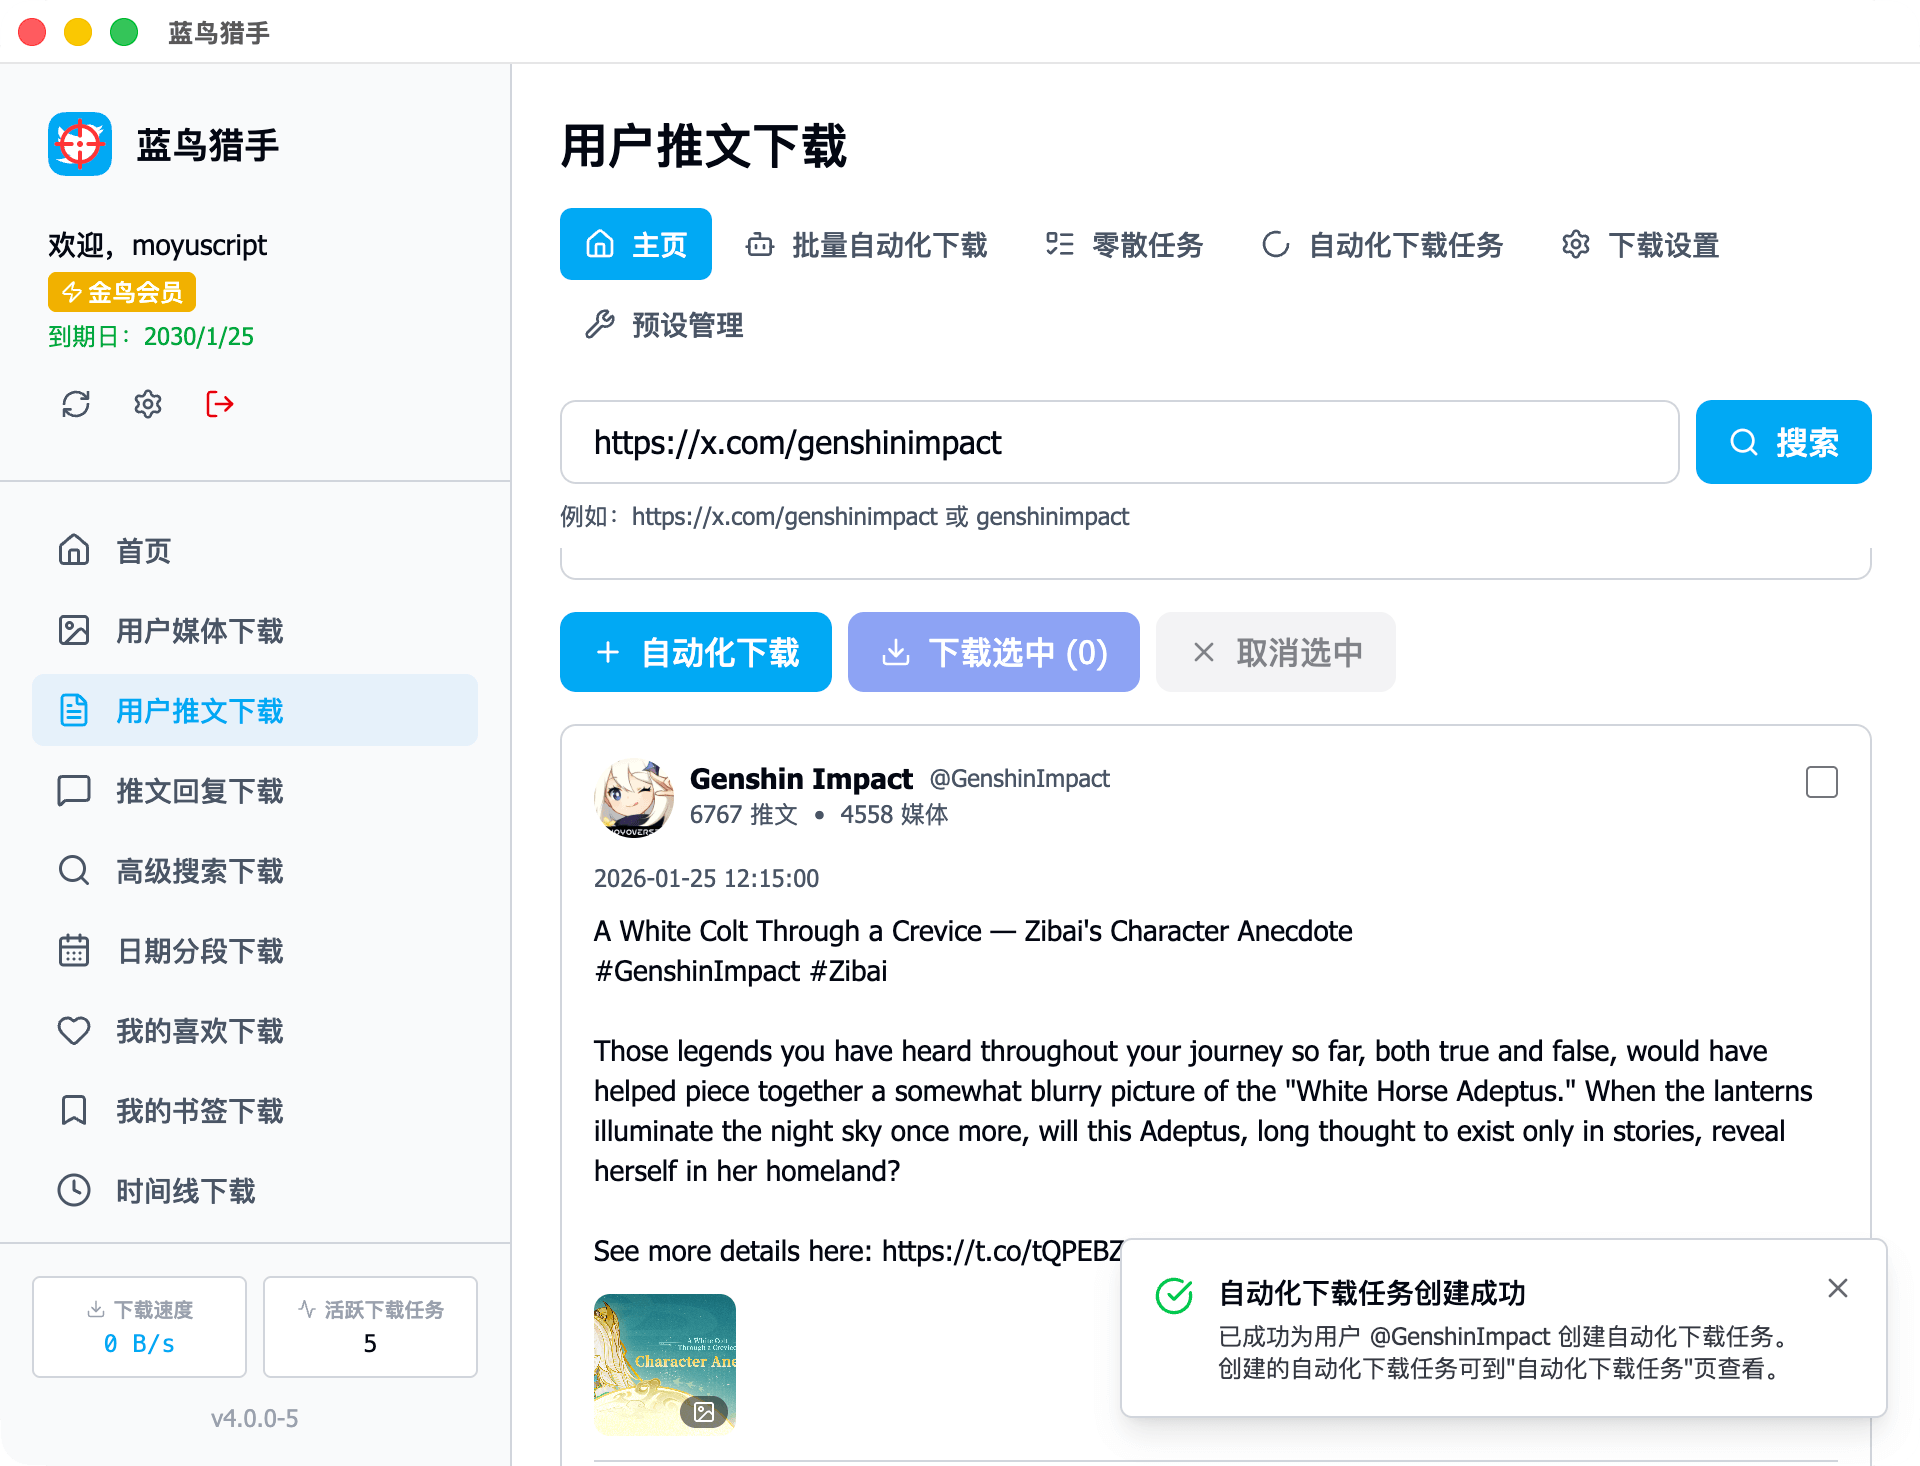
Task: Open the 预设管理 tab
Action: tap(665, 325)
